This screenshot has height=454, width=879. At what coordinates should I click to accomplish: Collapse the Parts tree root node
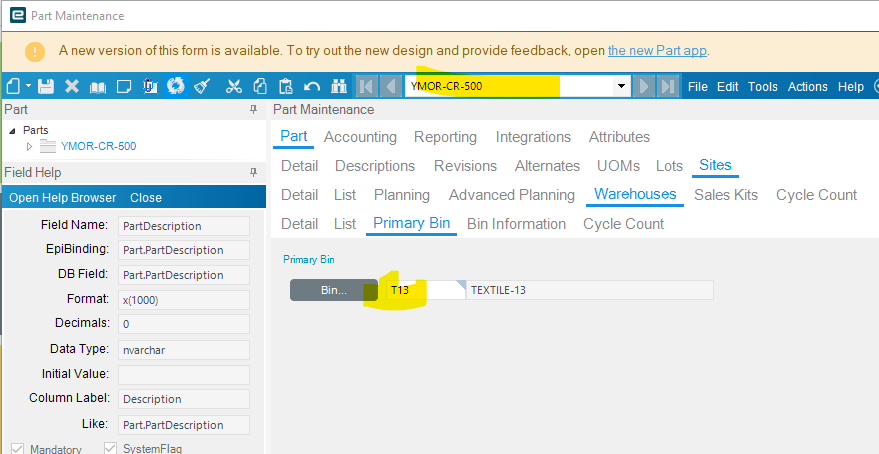[x=12, y=131]
